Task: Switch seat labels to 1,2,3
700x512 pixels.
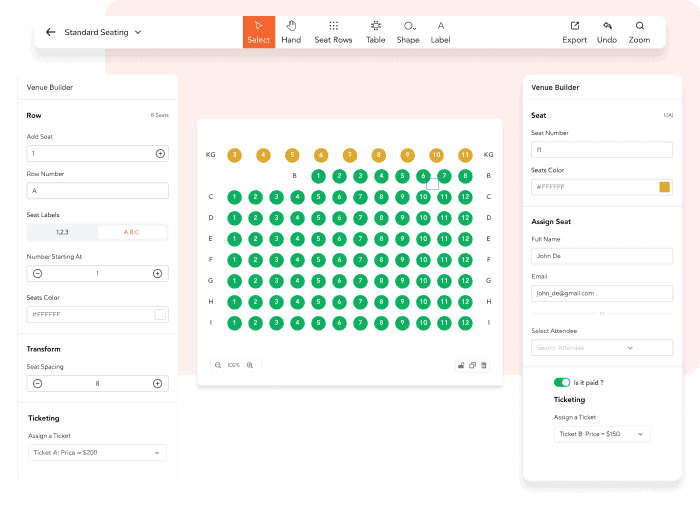Action: [62, 232]
